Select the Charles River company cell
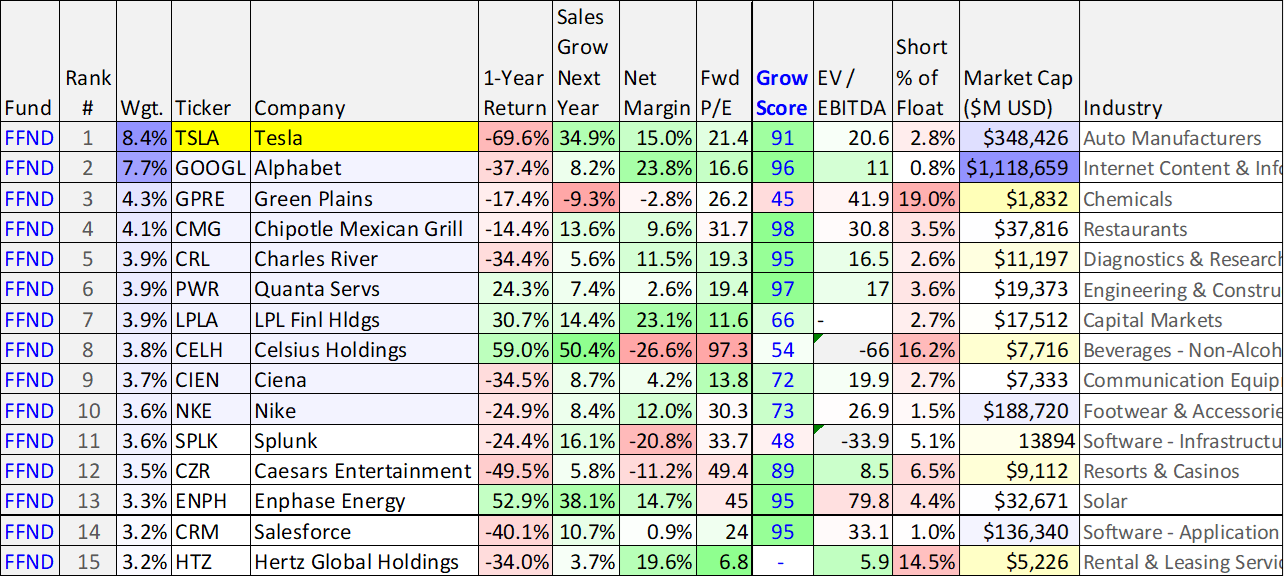The height and width of the screenshot is (577, 1284). pos(365,259)
